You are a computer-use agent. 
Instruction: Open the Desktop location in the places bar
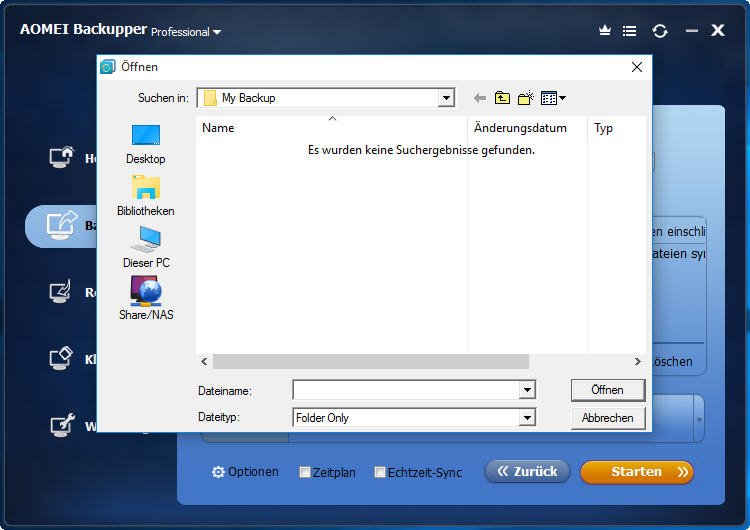pos(145,144)
